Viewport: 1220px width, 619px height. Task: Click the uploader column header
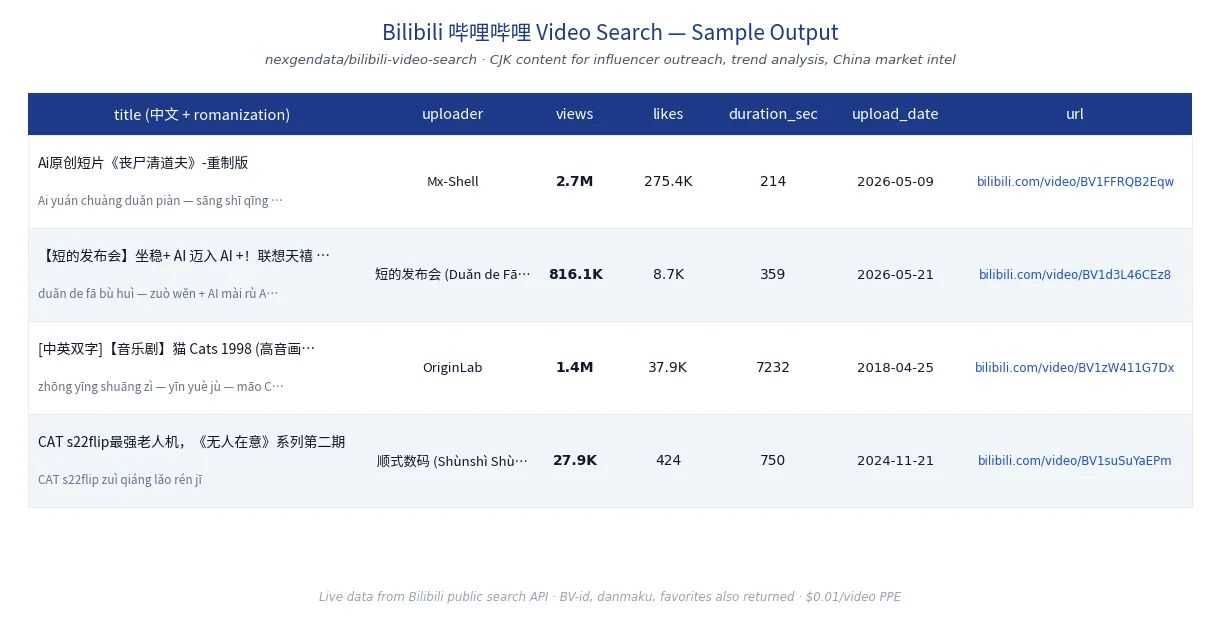tap(452, 114)
